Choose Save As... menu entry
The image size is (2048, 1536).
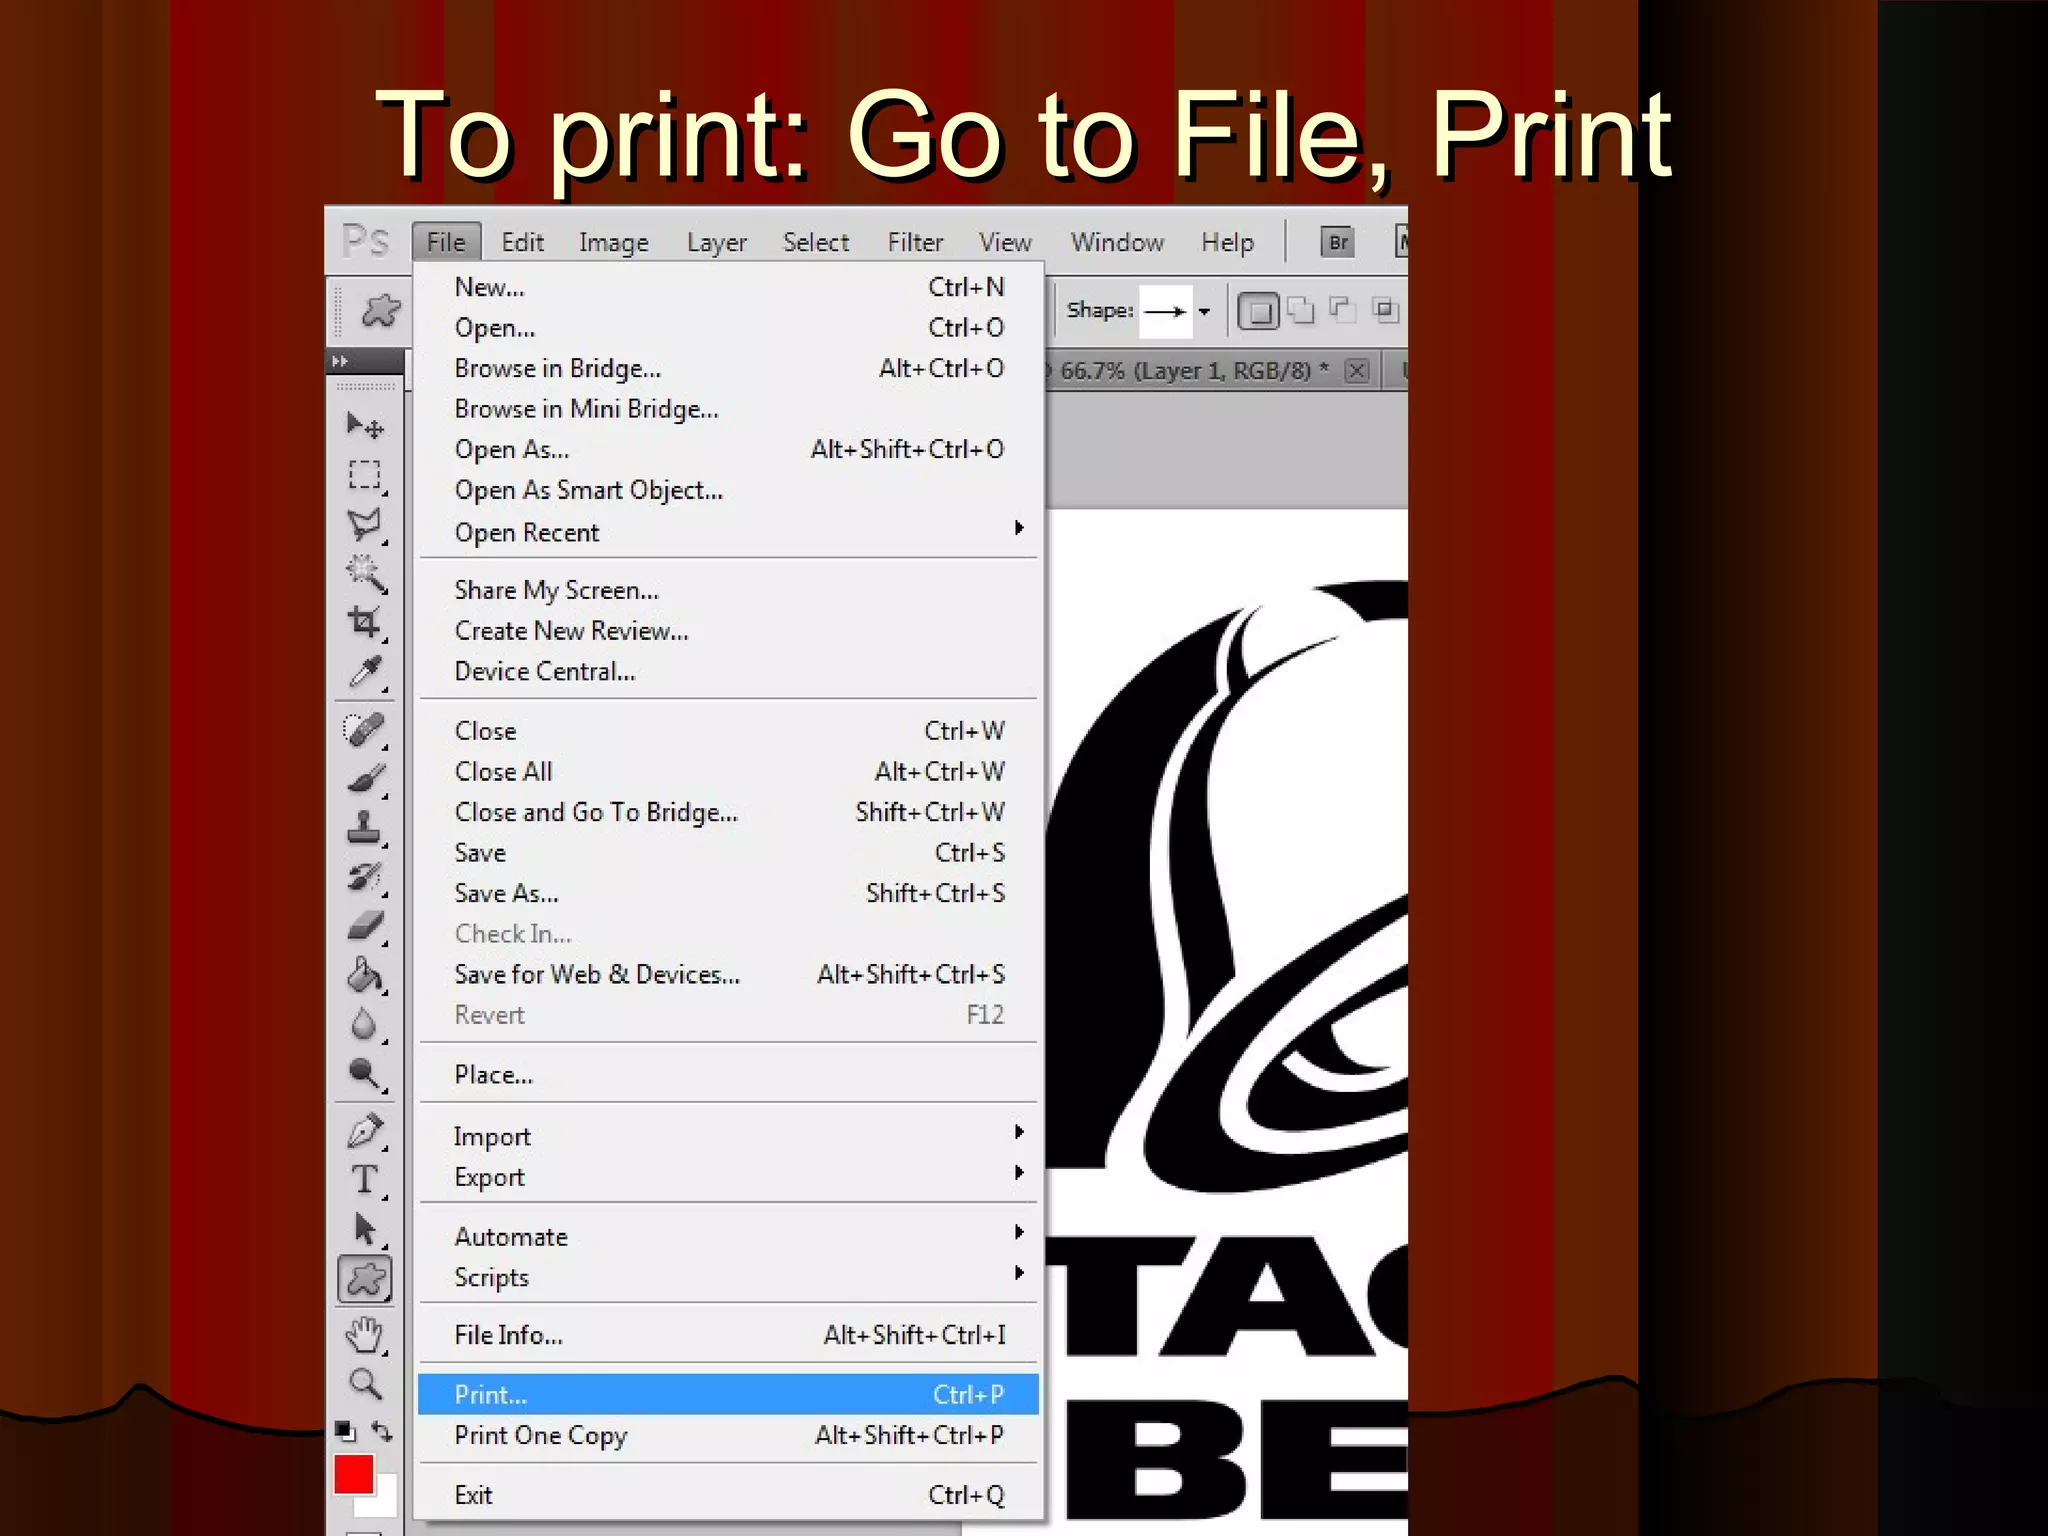[728, 893]
